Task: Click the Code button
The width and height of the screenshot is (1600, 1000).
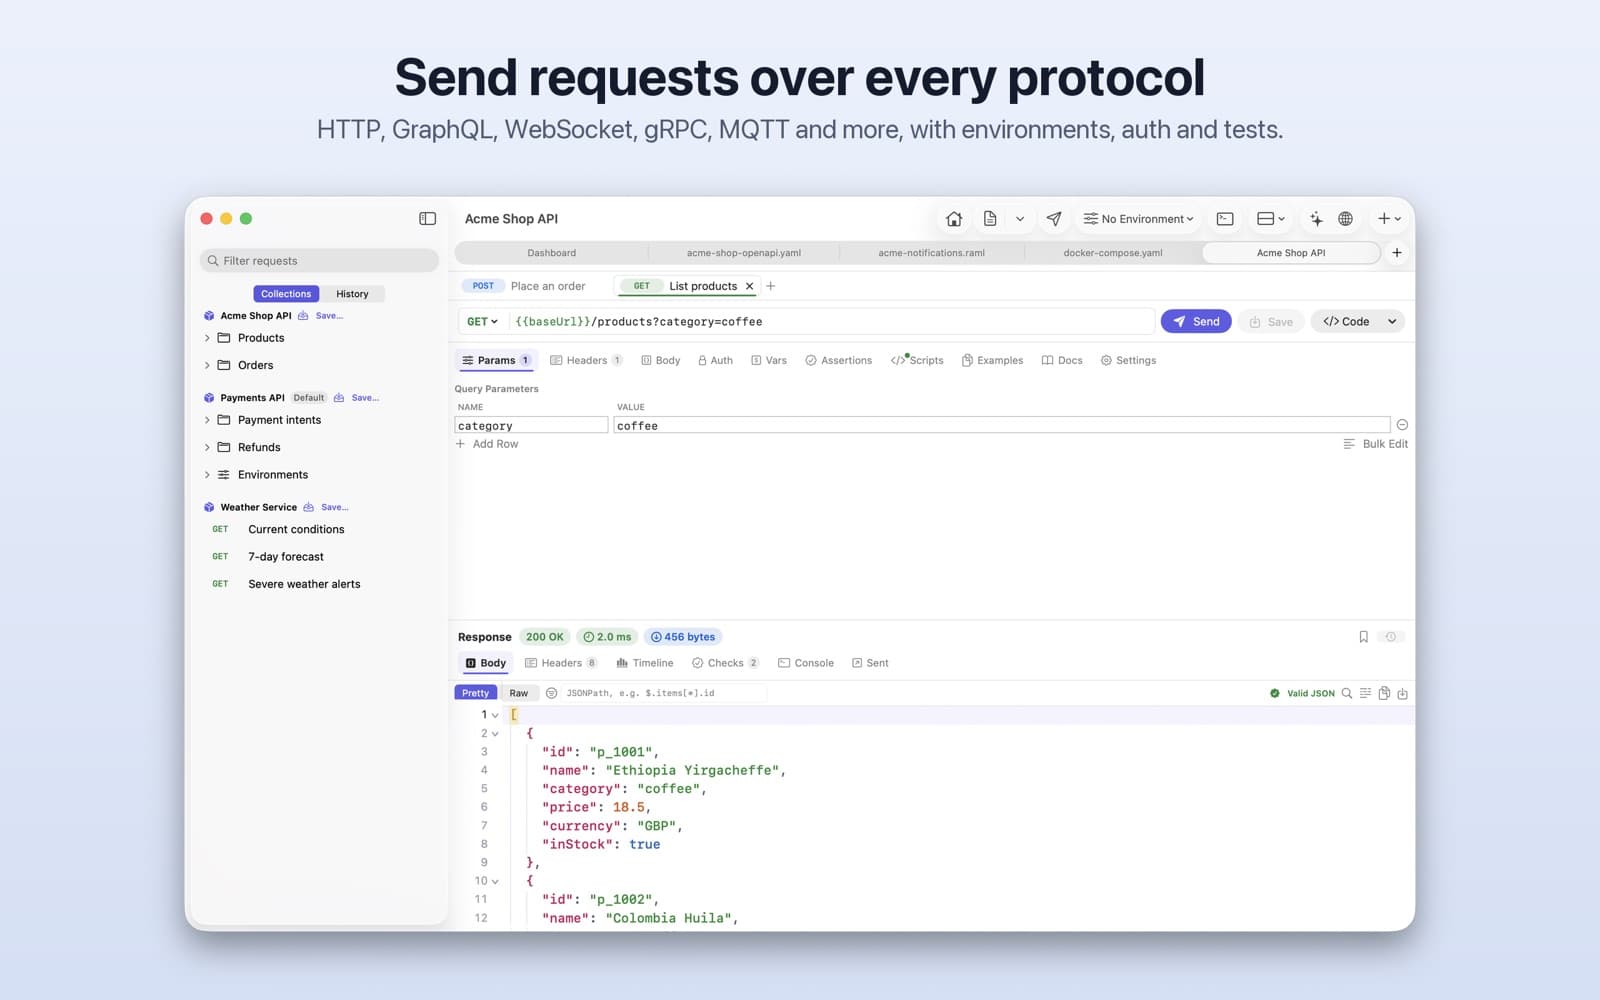Action: pos(1346,322)
